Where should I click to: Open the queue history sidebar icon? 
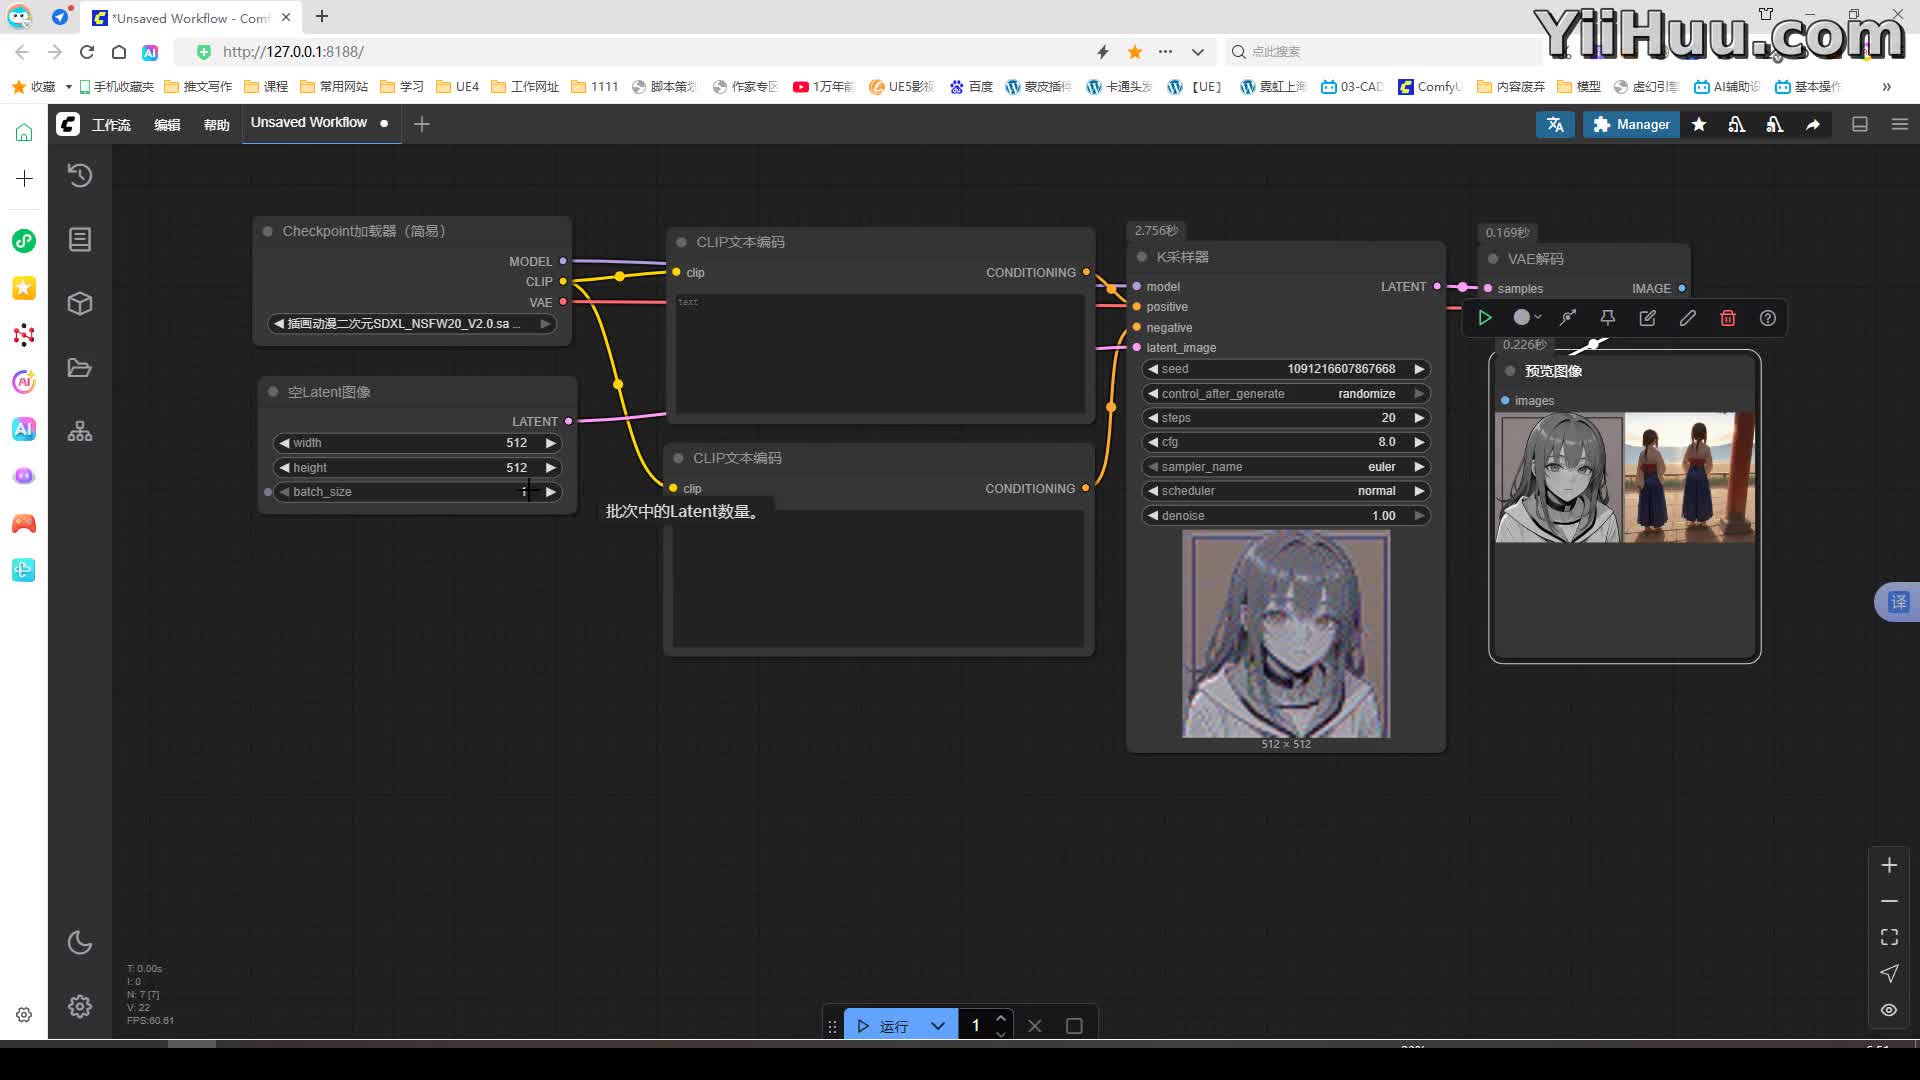coord(80,176)
